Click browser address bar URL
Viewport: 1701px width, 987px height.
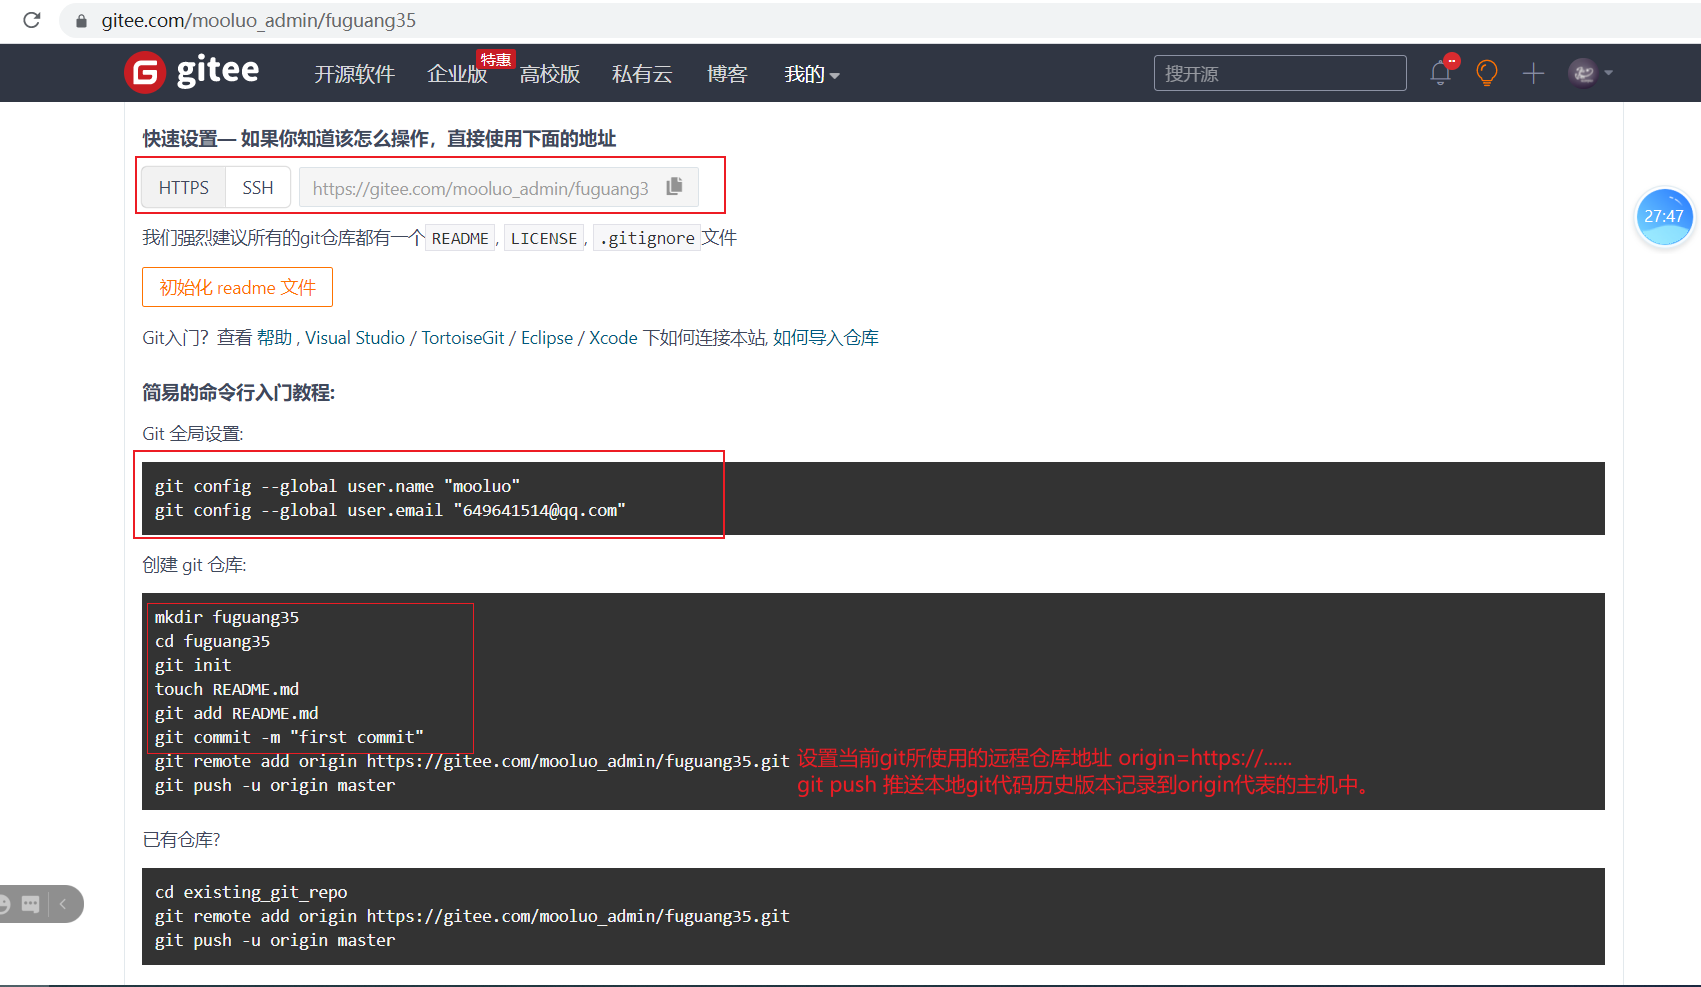(258, 20)
